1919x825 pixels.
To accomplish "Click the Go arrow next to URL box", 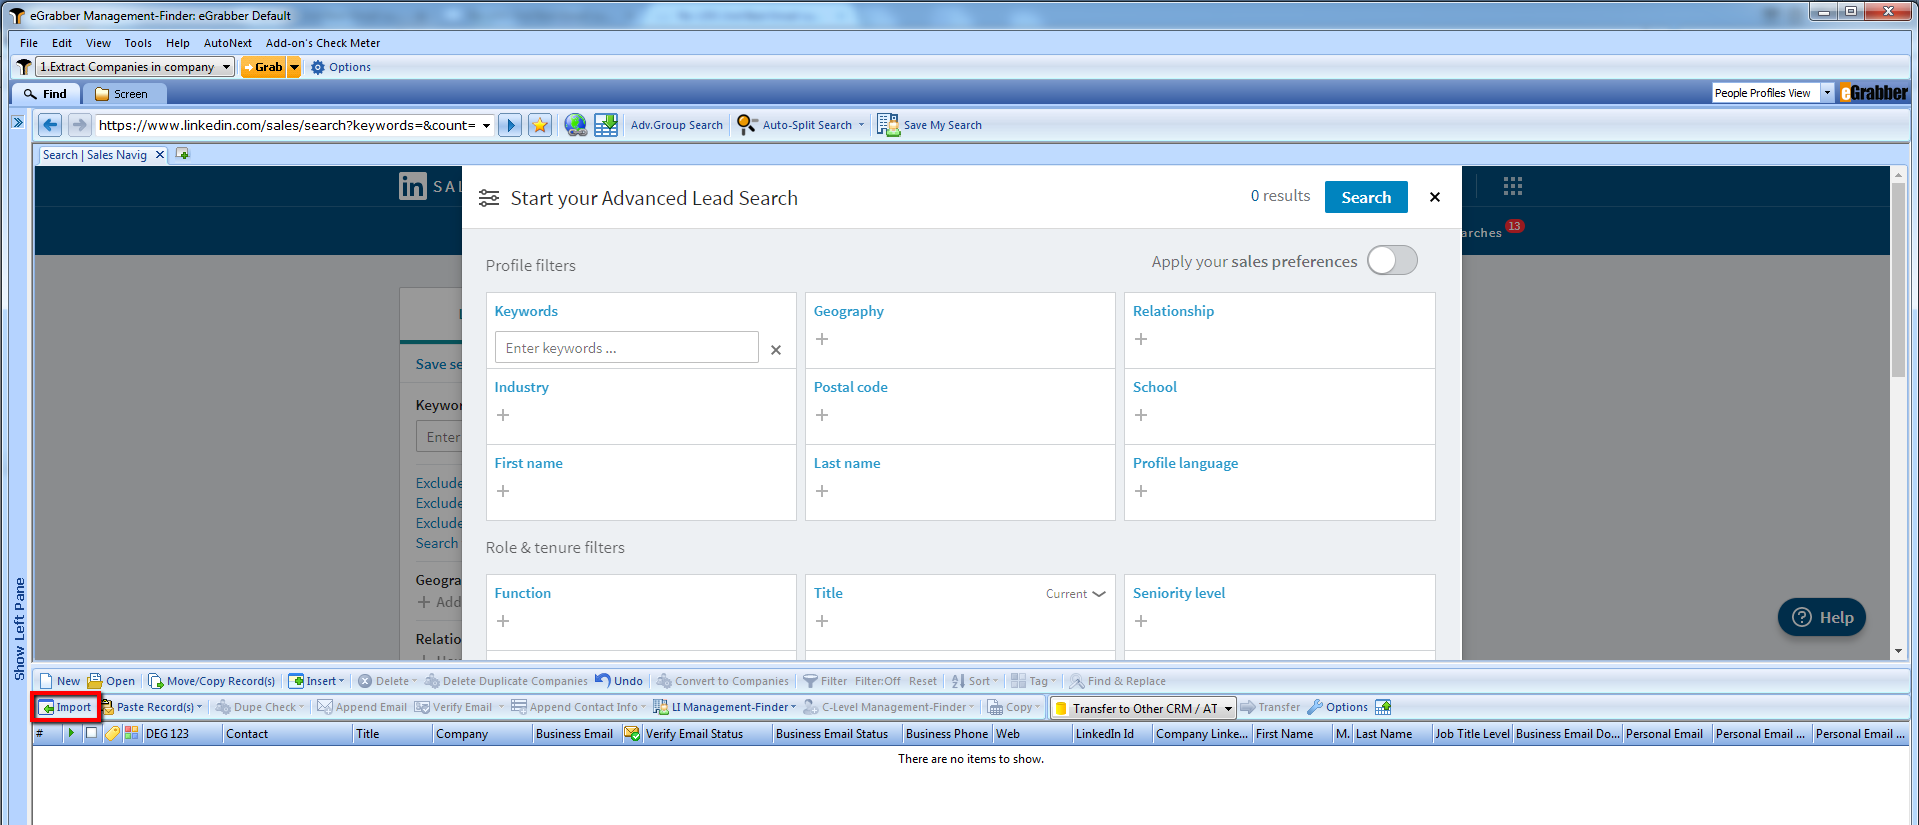I will (x=510, y=125).
